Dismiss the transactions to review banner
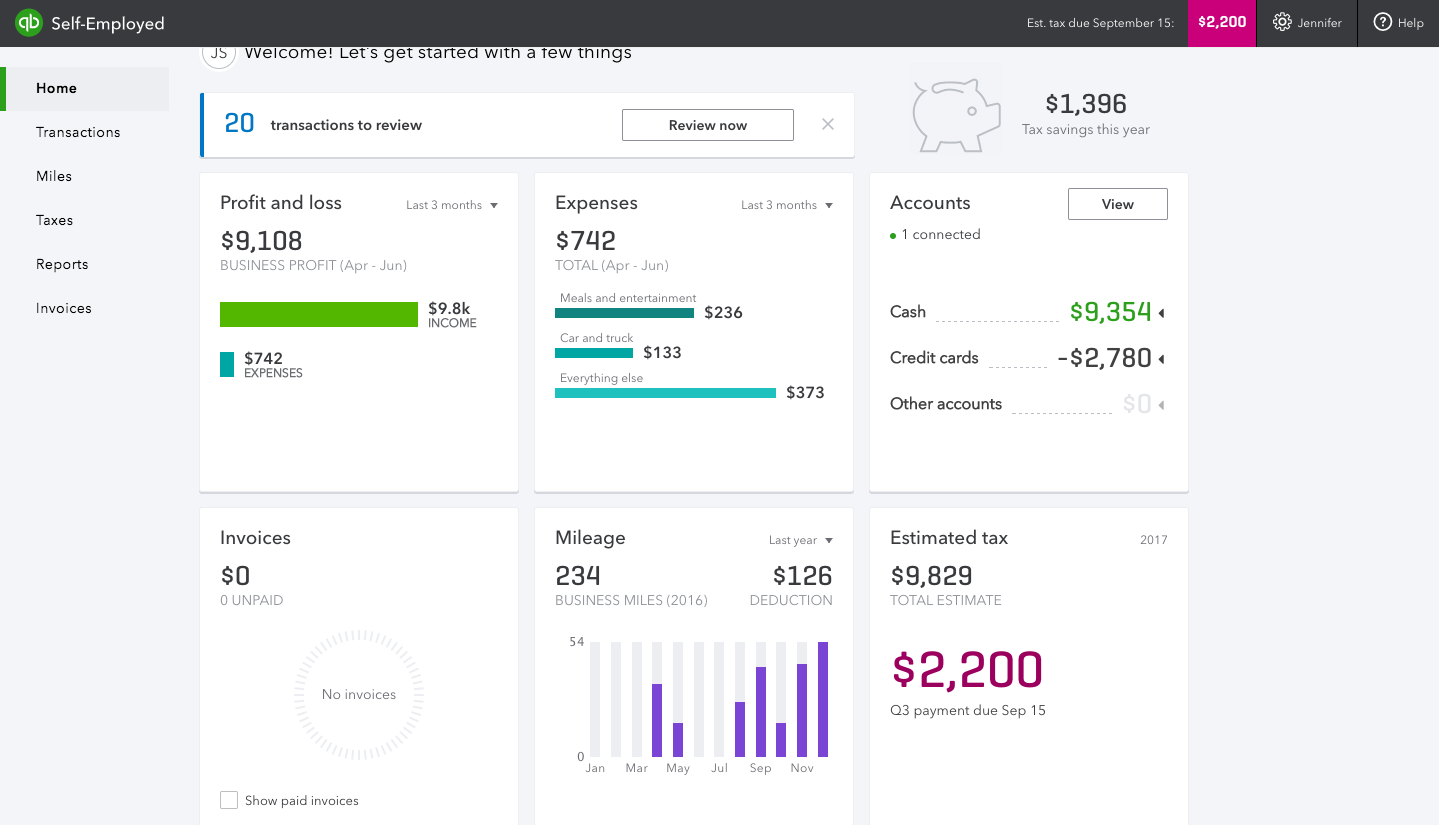Screen dimensions: 1439x825 coord(828,124)
